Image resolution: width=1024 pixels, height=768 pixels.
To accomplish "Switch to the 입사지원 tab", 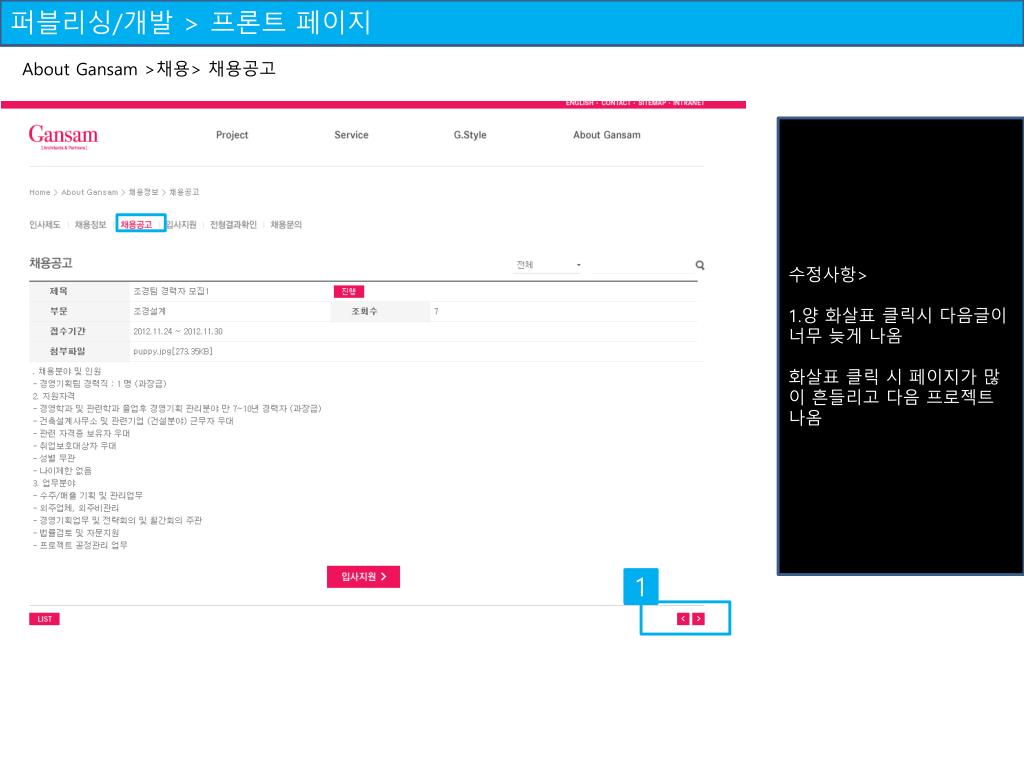I will tap(182, 225).
